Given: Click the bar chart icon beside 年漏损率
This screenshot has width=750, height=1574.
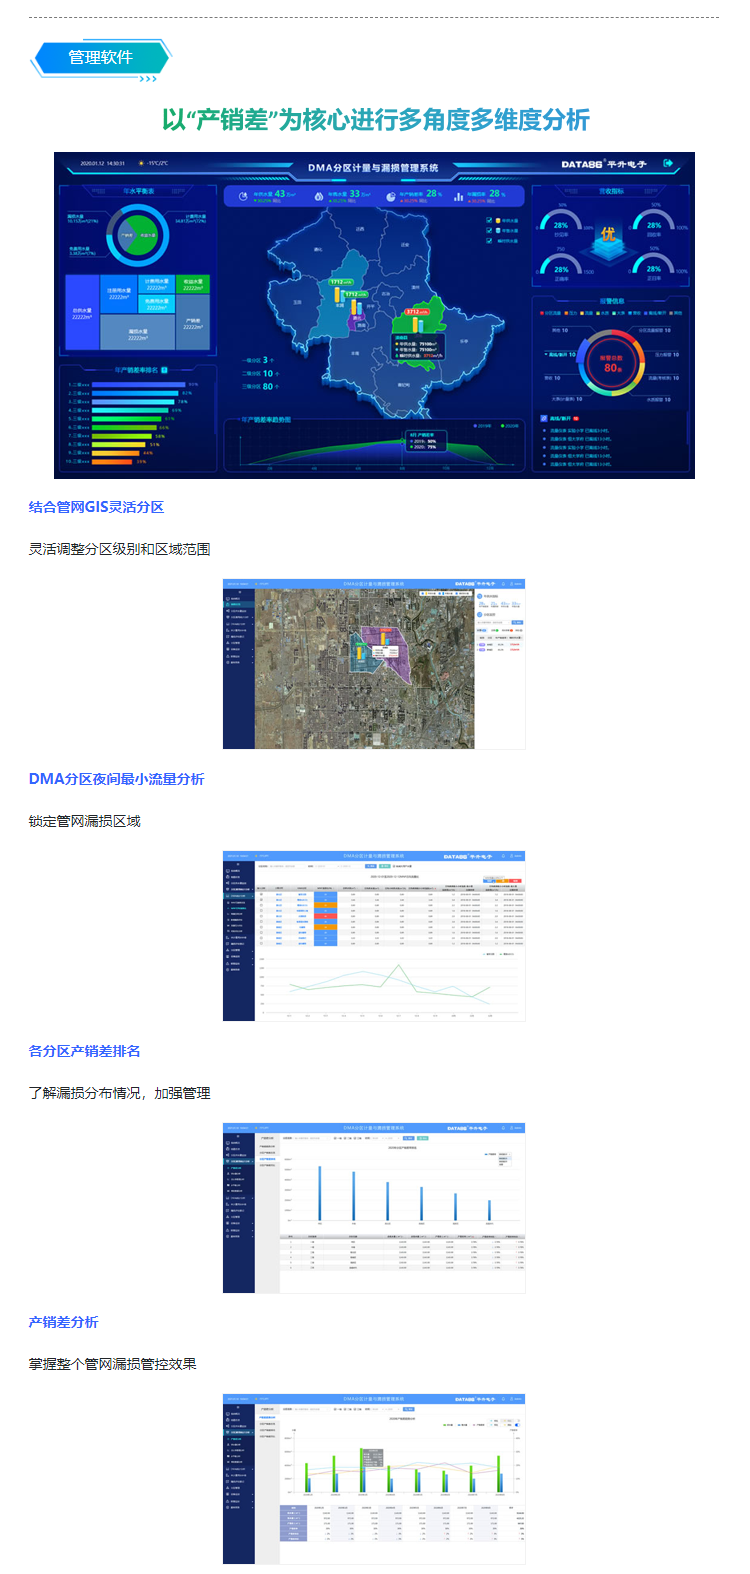Looking at the screenshot, I should [x=458, y=196].
